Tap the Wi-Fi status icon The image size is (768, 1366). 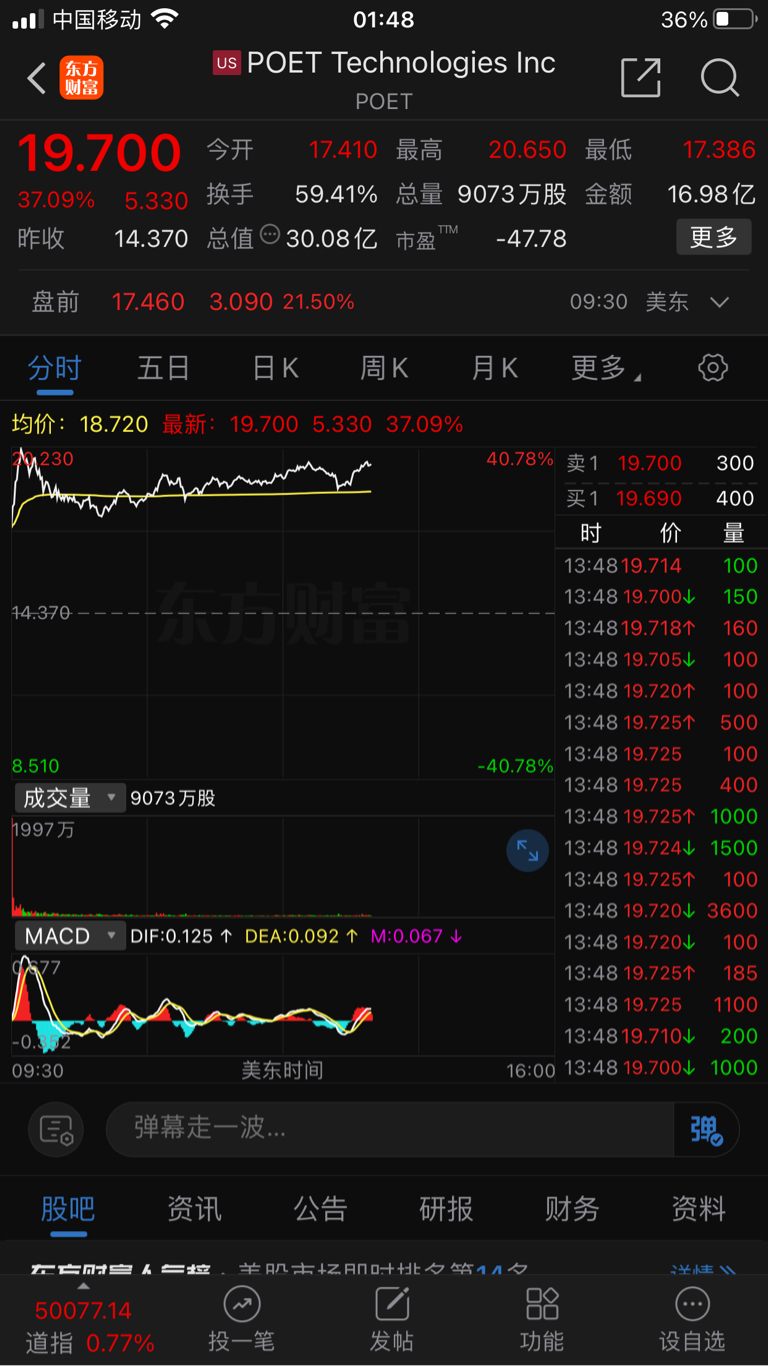coord(164,19)
